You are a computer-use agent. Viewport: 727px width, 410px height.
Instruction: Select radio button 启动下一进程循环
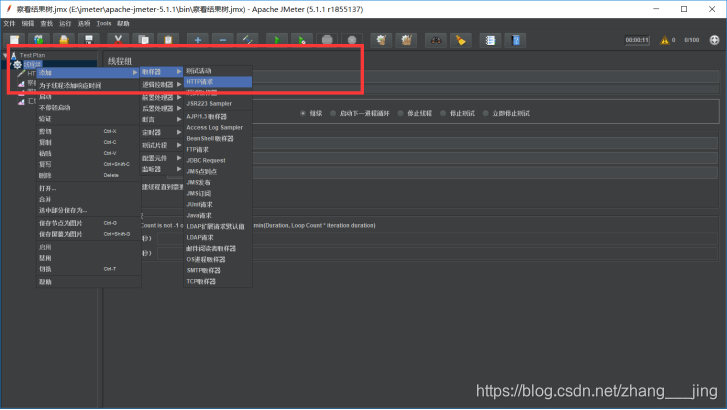click(333, 113)
